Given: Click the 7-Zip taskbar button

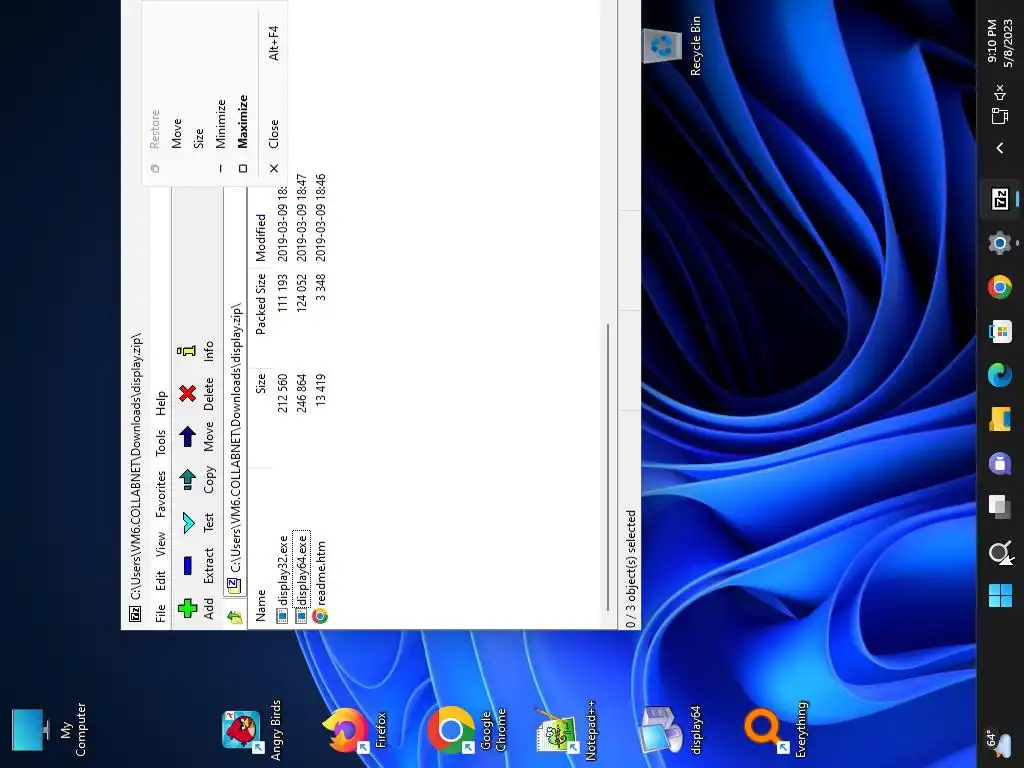Looking at the screenshot, I should (1000, 199).
